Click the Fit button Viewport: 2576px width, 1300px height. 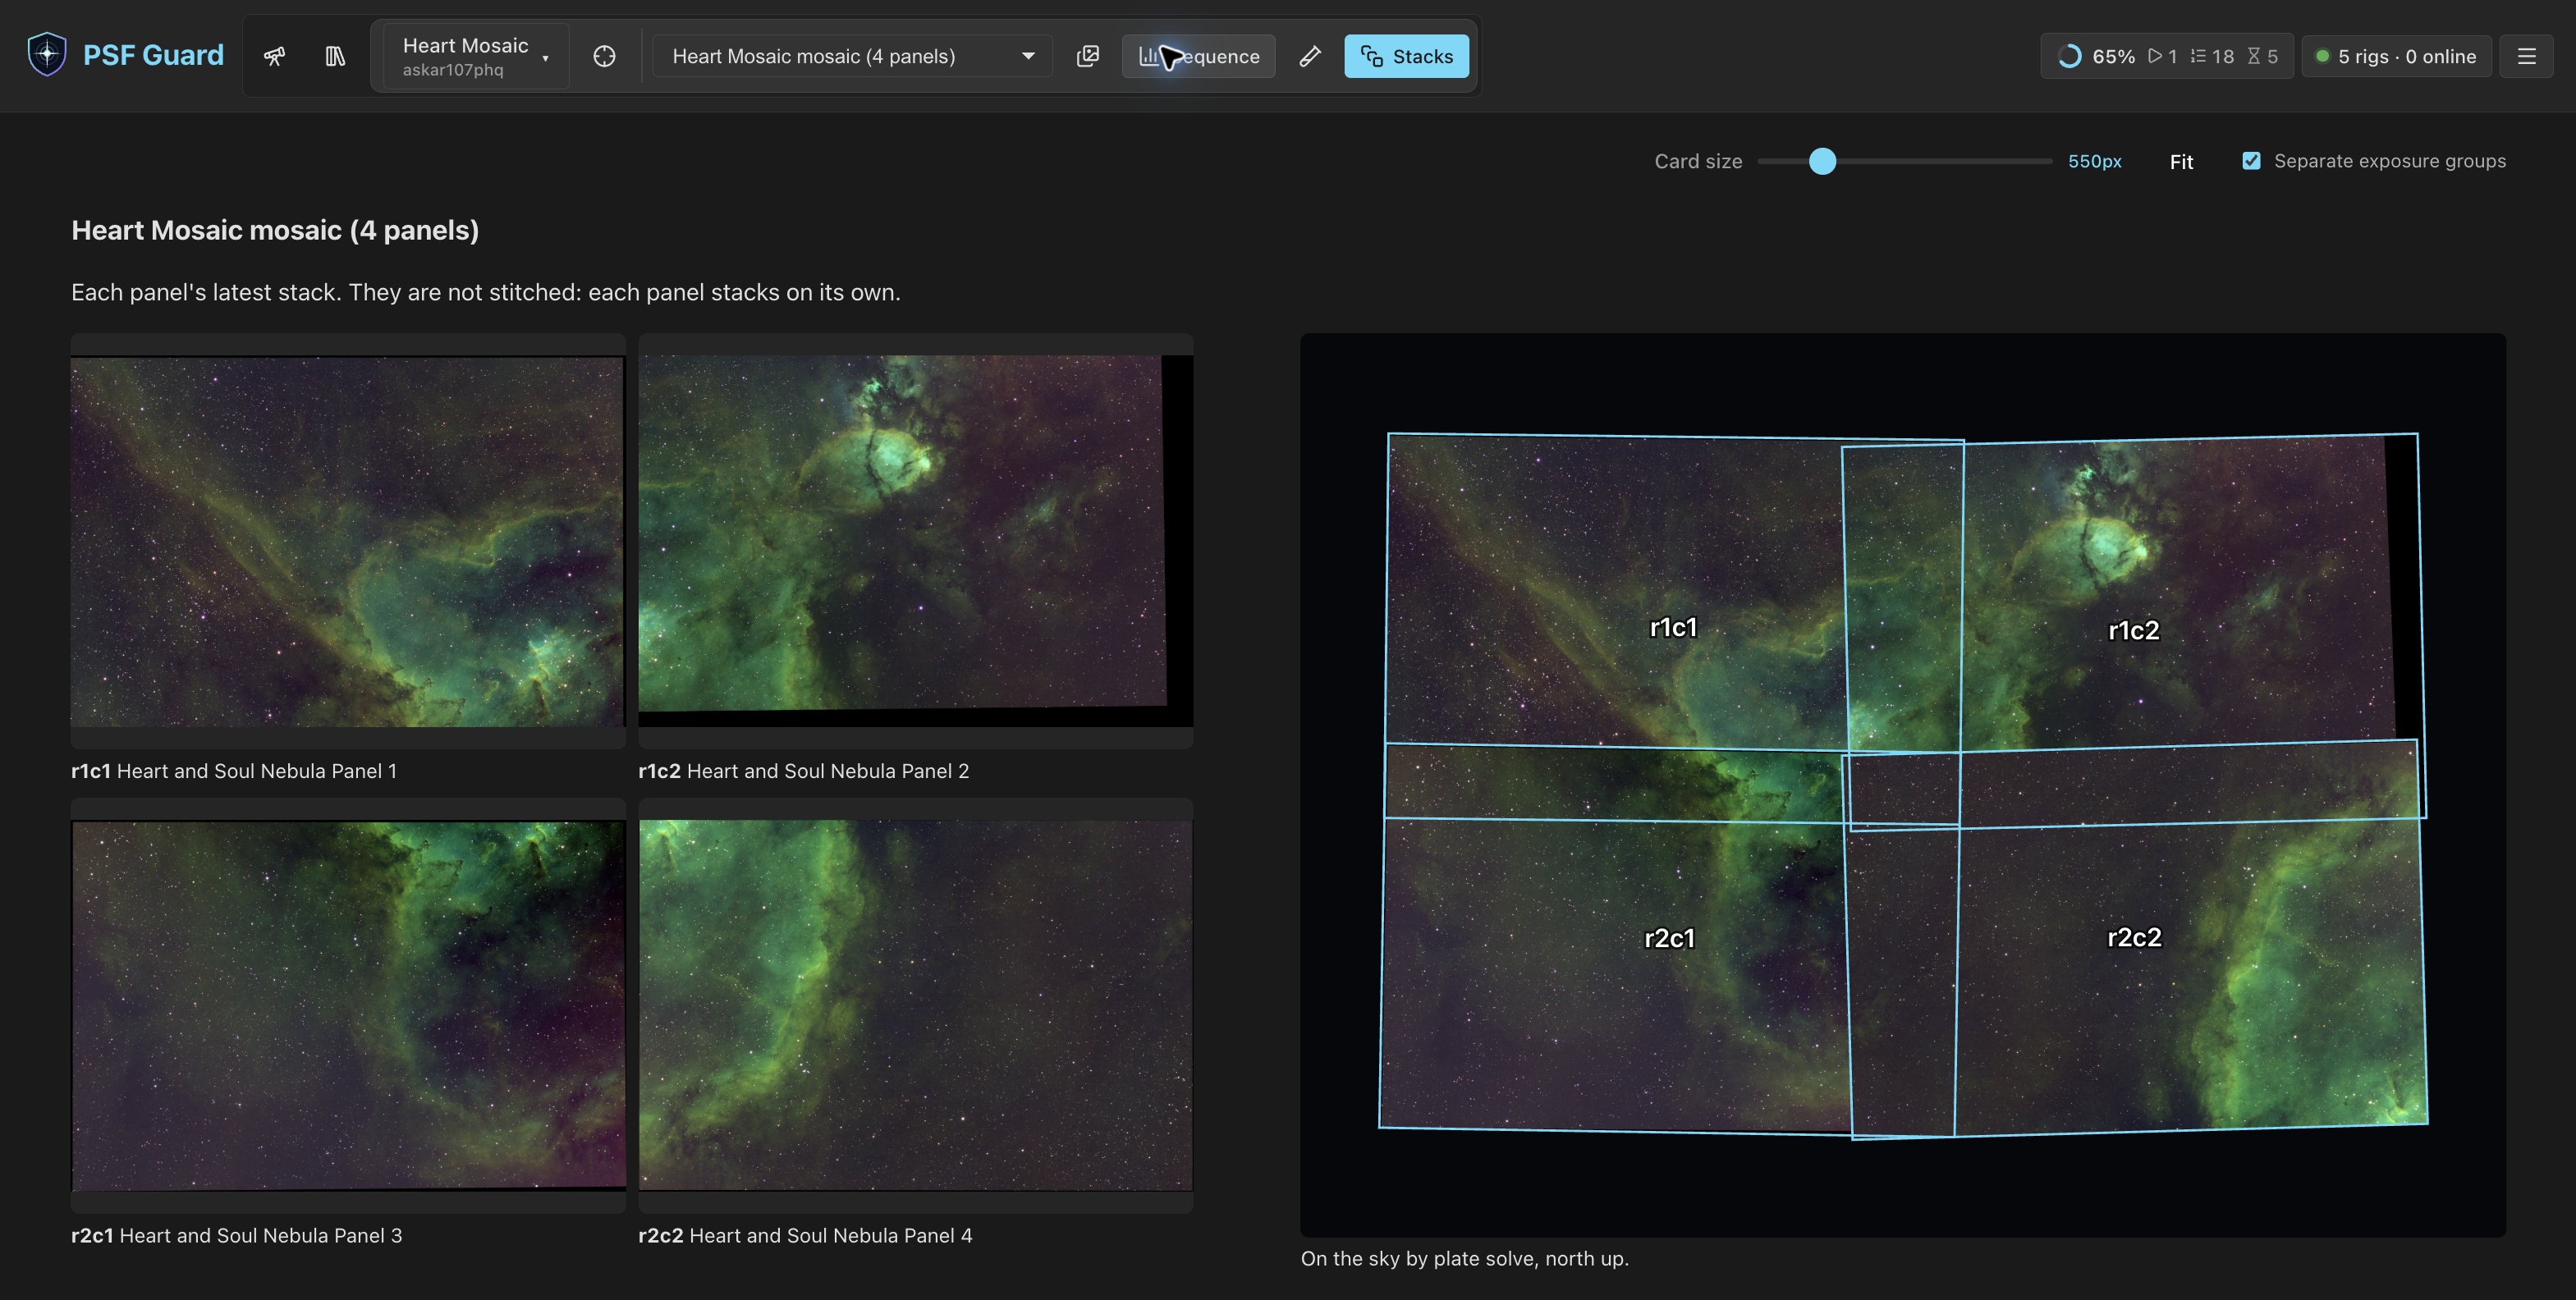2181,162
